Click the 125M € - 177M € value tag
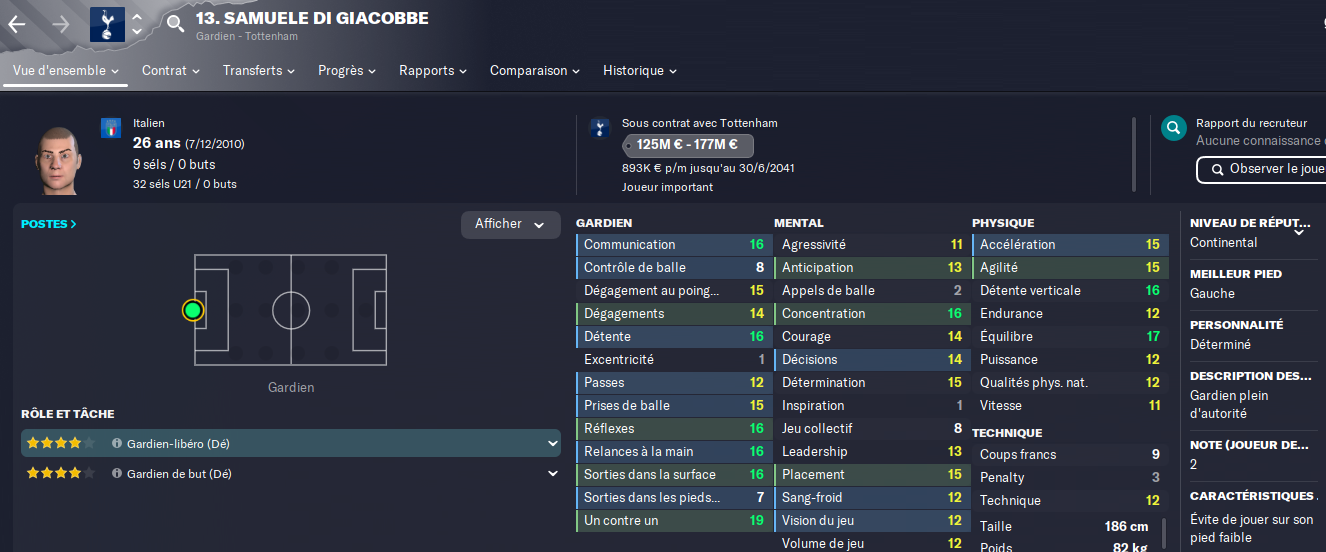This screenshot has width=1326, height=552. coord(687,145)
